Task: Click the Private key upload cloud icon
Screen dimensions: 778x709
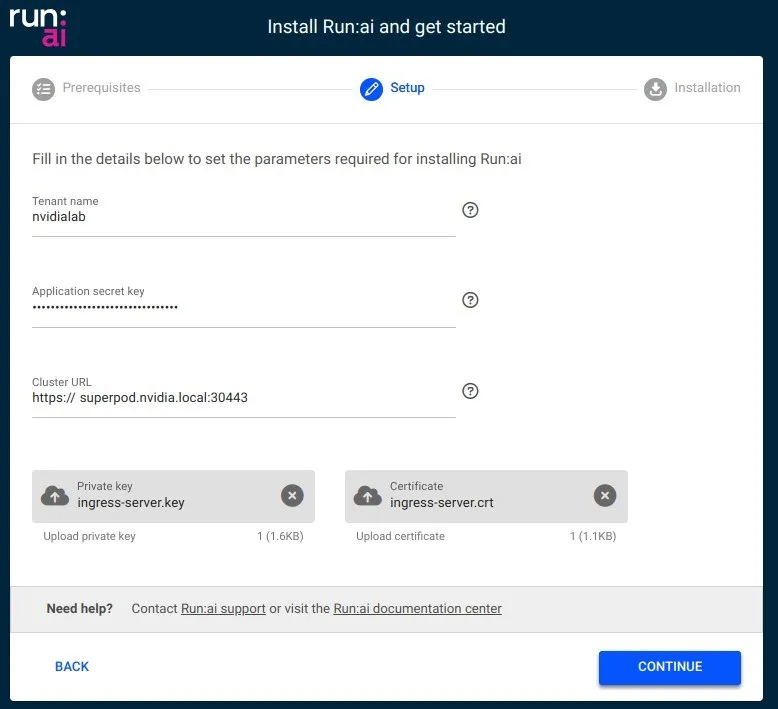Action: pyautogui.click(x=55, y=496)
